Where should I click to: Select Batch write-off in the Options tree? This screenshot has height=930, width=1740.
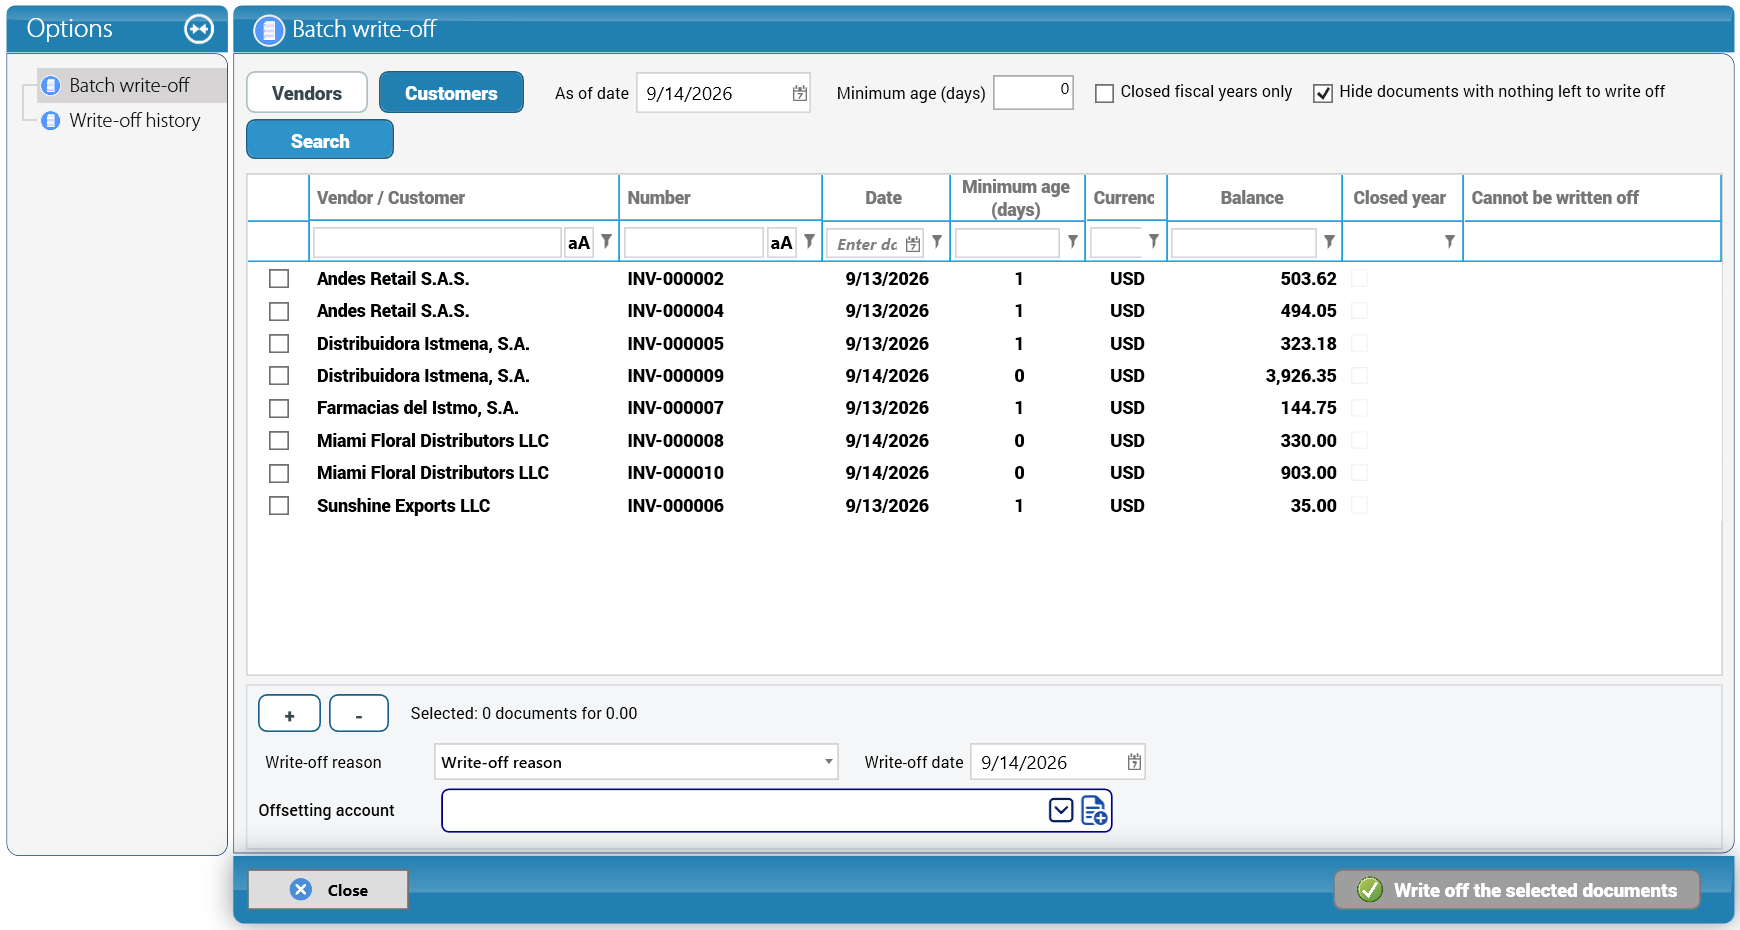pyautogui.click(x=129, y=85)
